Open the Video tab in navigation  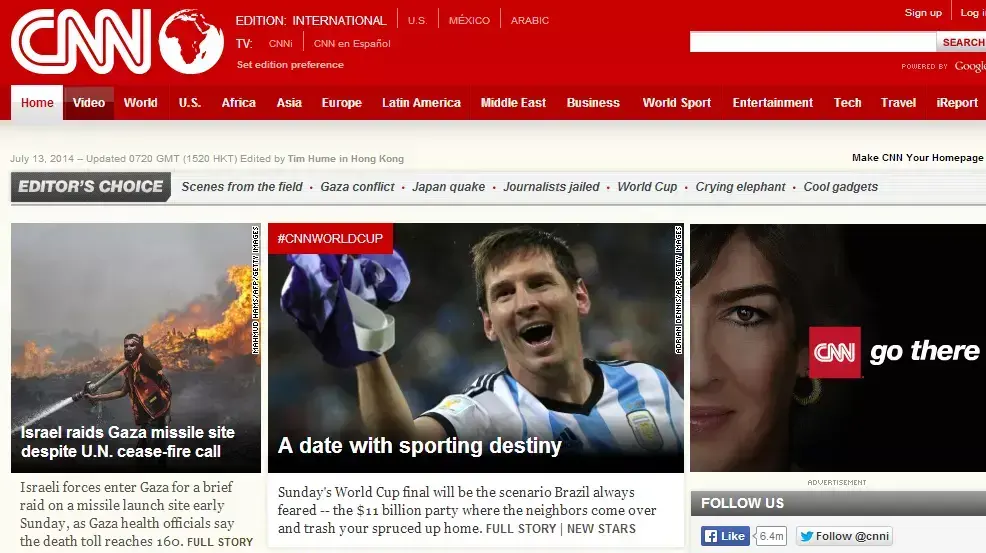(x=89, y=103)
